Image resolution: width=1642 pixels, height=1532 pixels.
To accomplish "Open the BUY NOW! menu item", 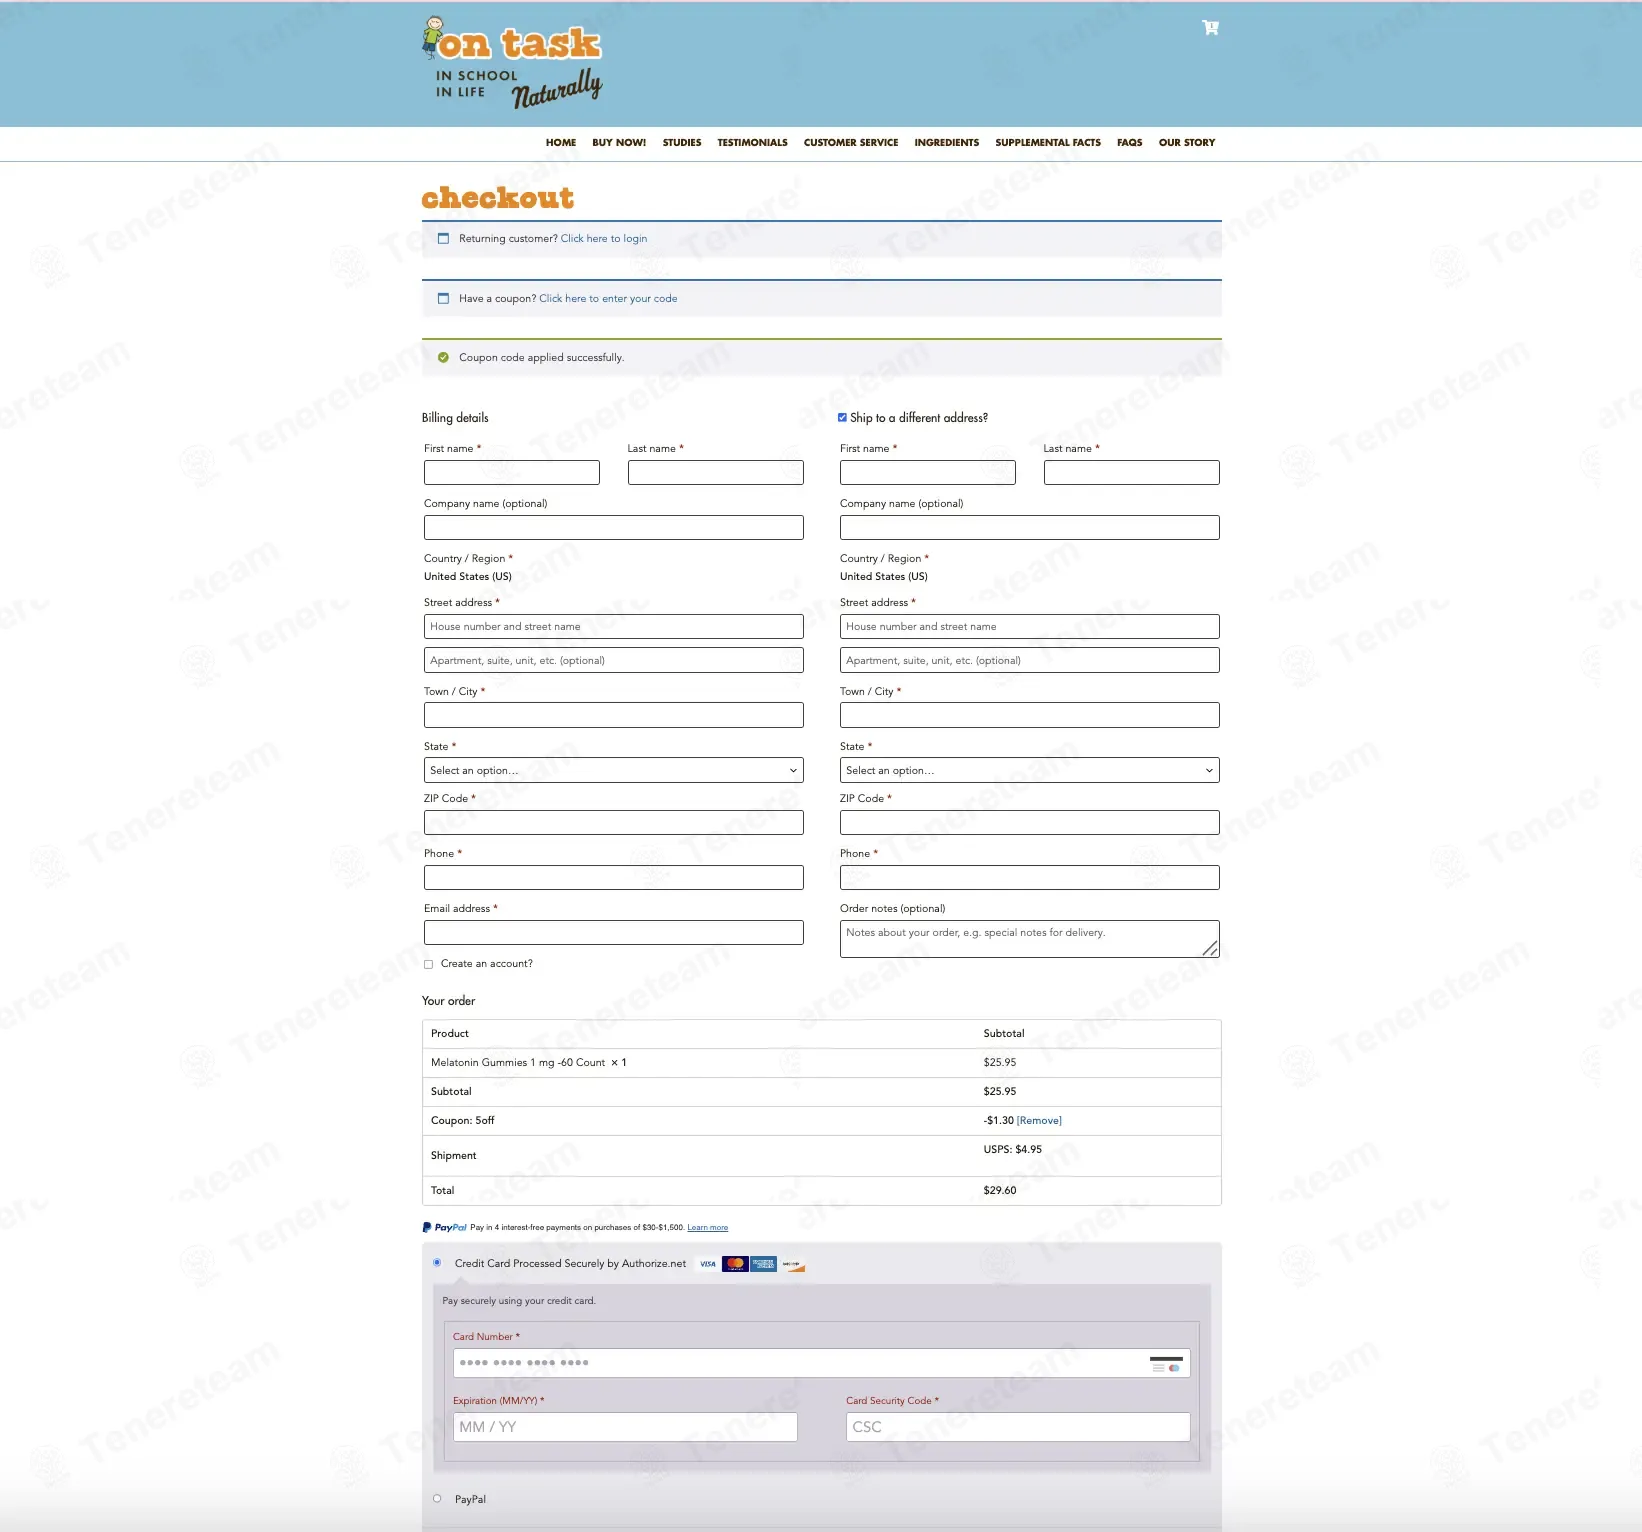I will click(619, 143).
